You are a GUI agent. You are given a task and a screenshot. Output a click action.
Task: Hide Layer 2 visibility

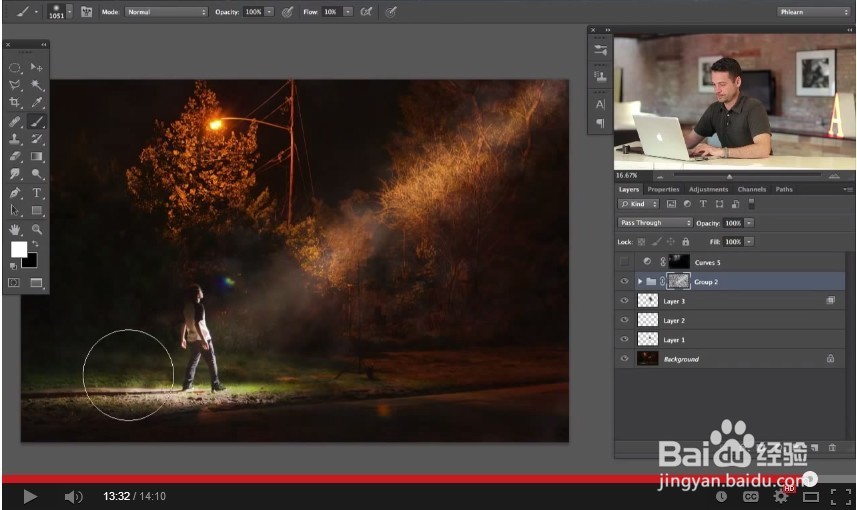(x=624, y=320)
